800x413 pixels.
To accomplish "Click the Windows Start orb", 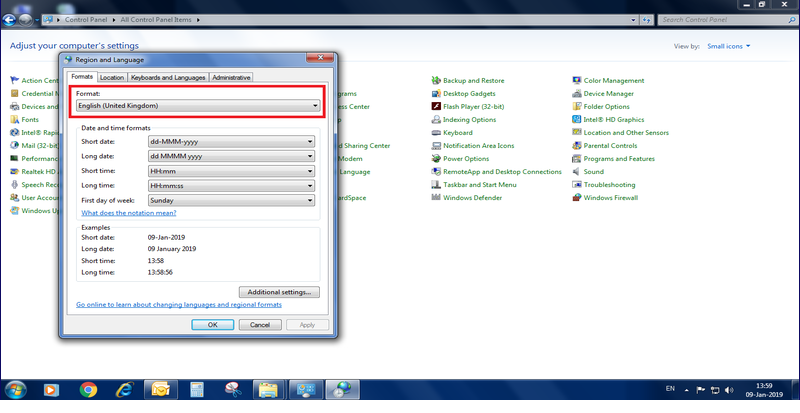I will 15,390.
